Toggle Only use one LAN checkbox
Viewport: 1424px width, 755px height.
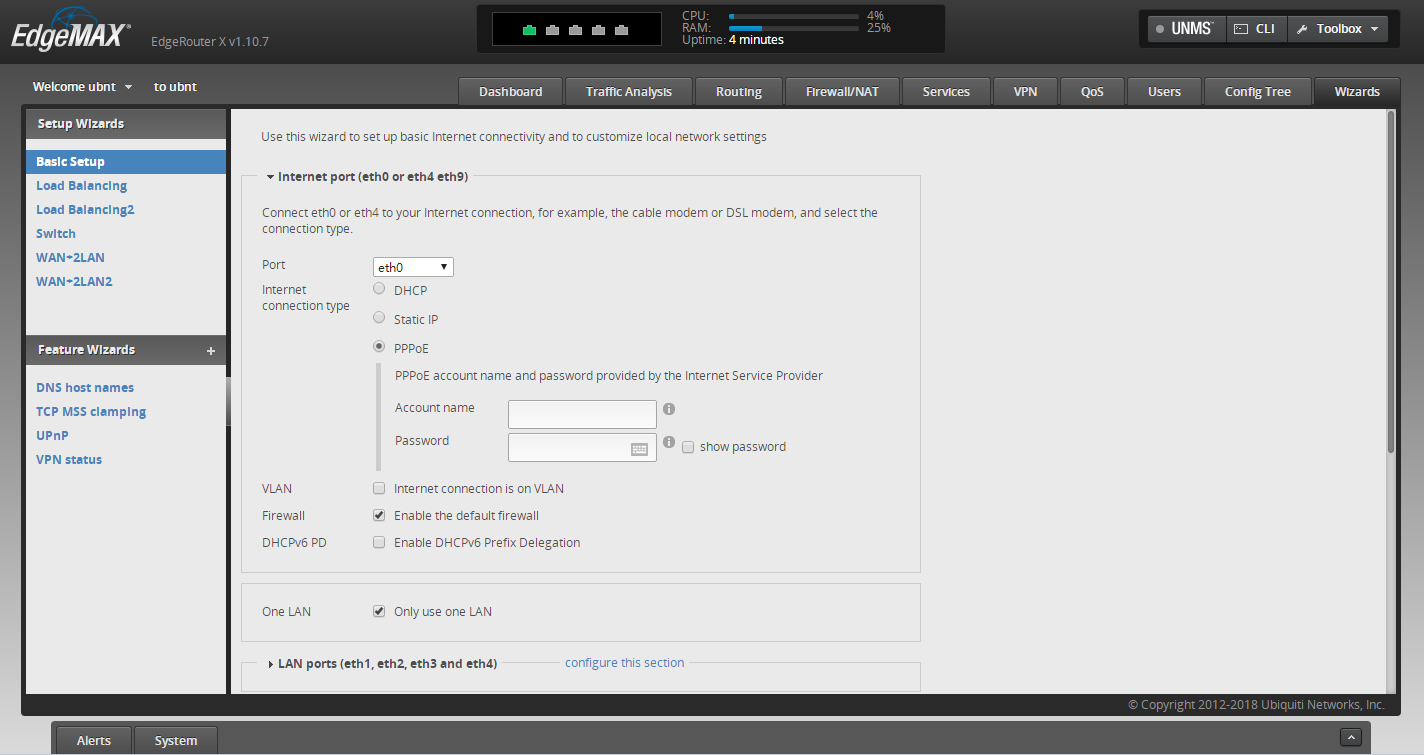[379, 612]
